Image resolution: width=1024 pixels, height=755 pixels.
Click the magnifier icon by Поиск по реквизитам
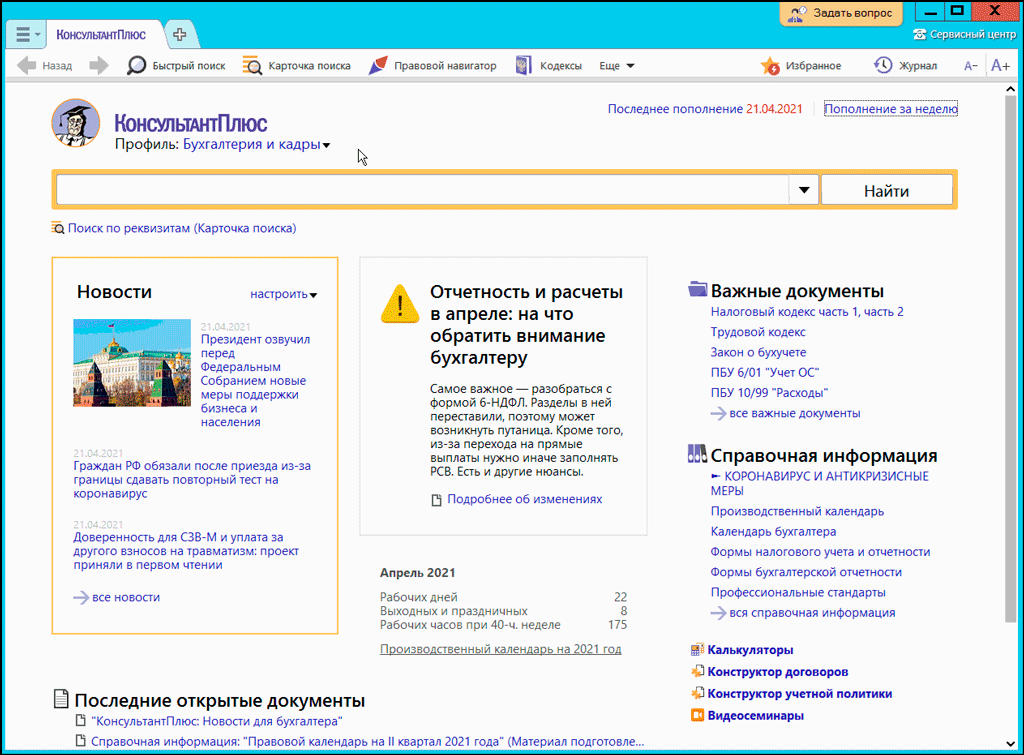click(58, 228)
